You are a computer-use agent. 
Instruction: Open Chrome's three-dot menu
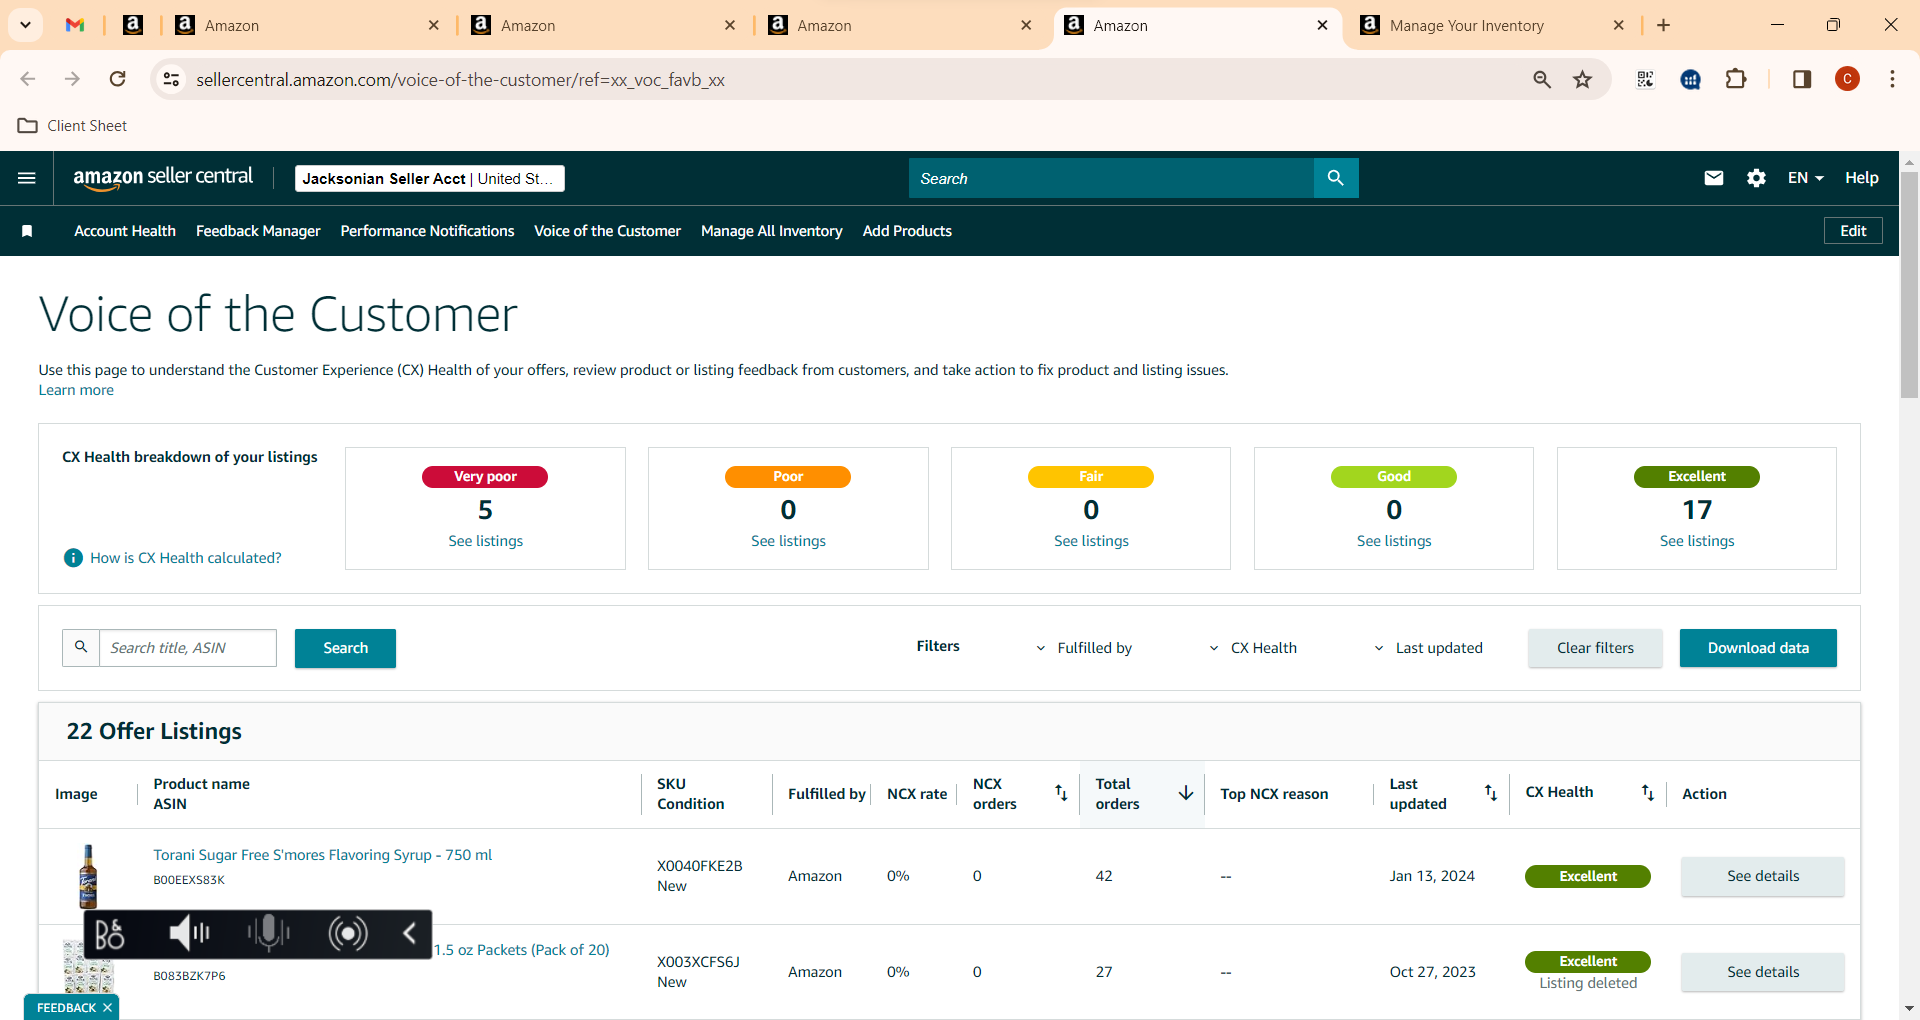(x=1892, y=79)
